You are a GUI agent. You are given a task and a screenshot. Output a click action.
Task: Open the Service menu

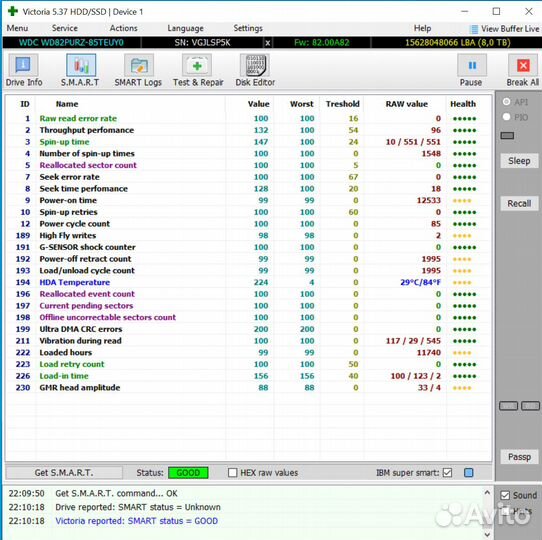pyautogui.click(x=65, y=28)
